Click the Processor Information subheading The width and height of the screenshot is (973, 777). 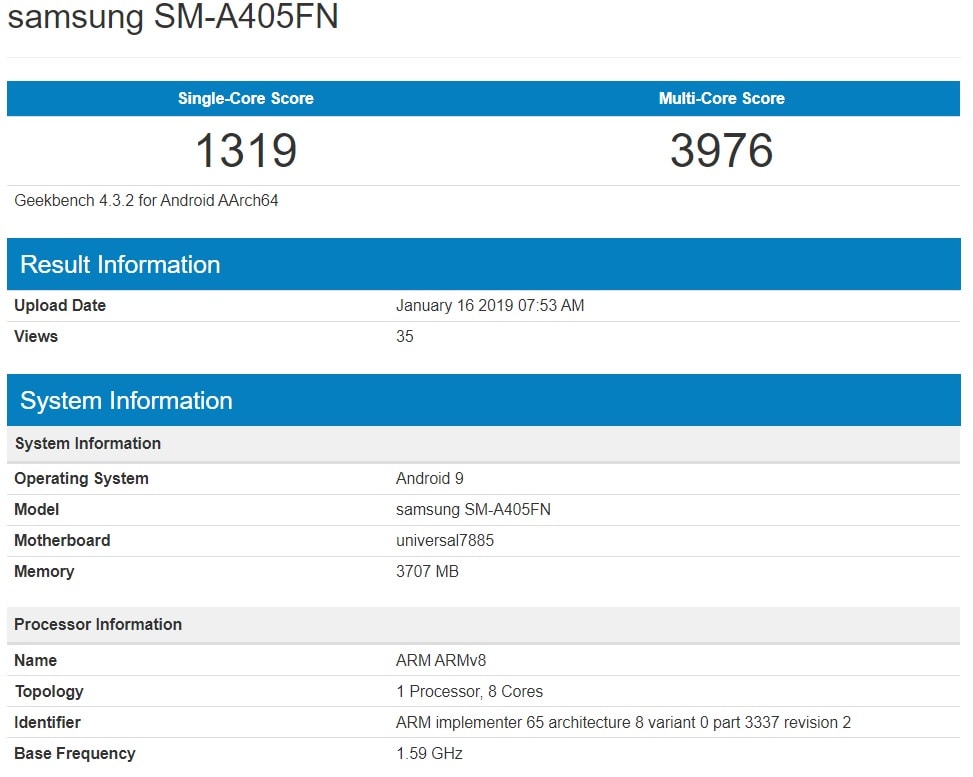[483, 624]
